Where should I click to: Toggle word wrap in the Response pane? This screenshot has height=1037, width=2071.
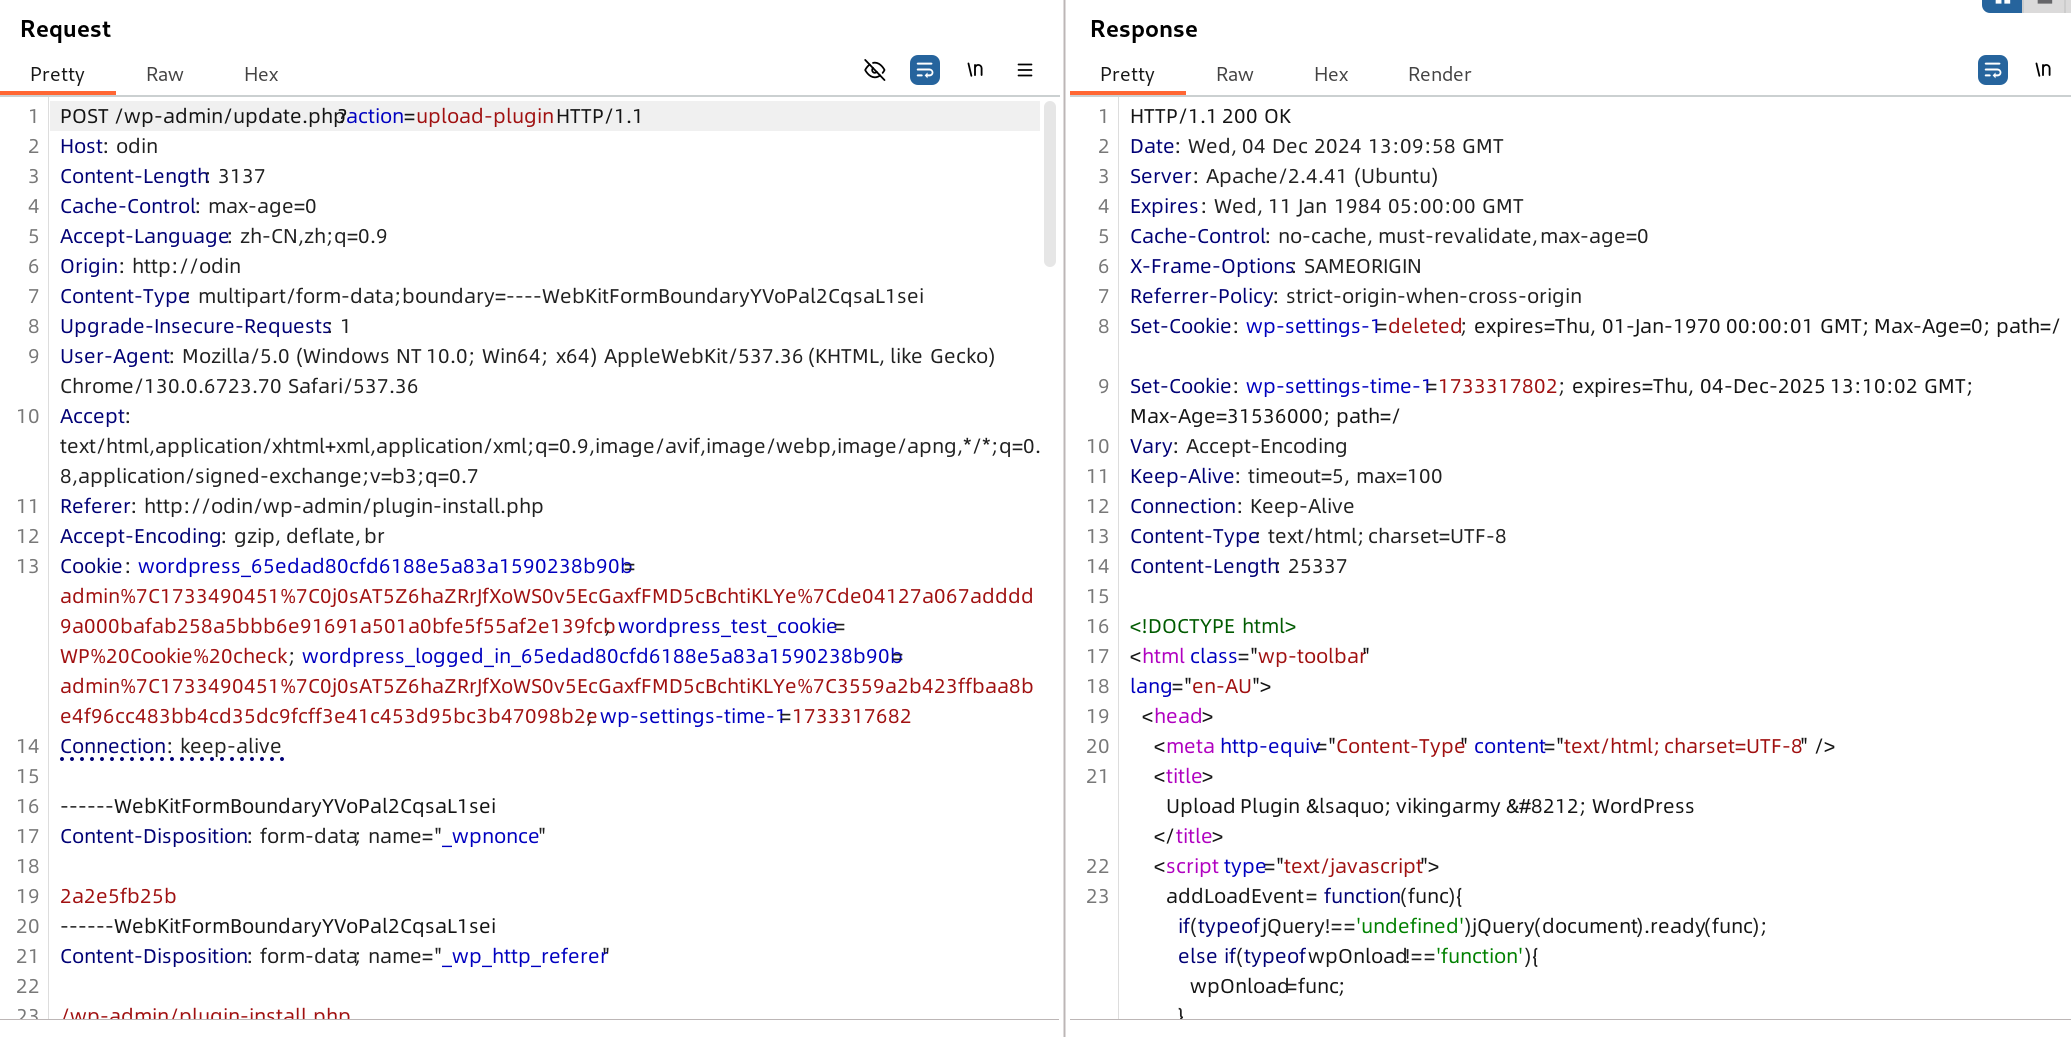coord(1993,70)
